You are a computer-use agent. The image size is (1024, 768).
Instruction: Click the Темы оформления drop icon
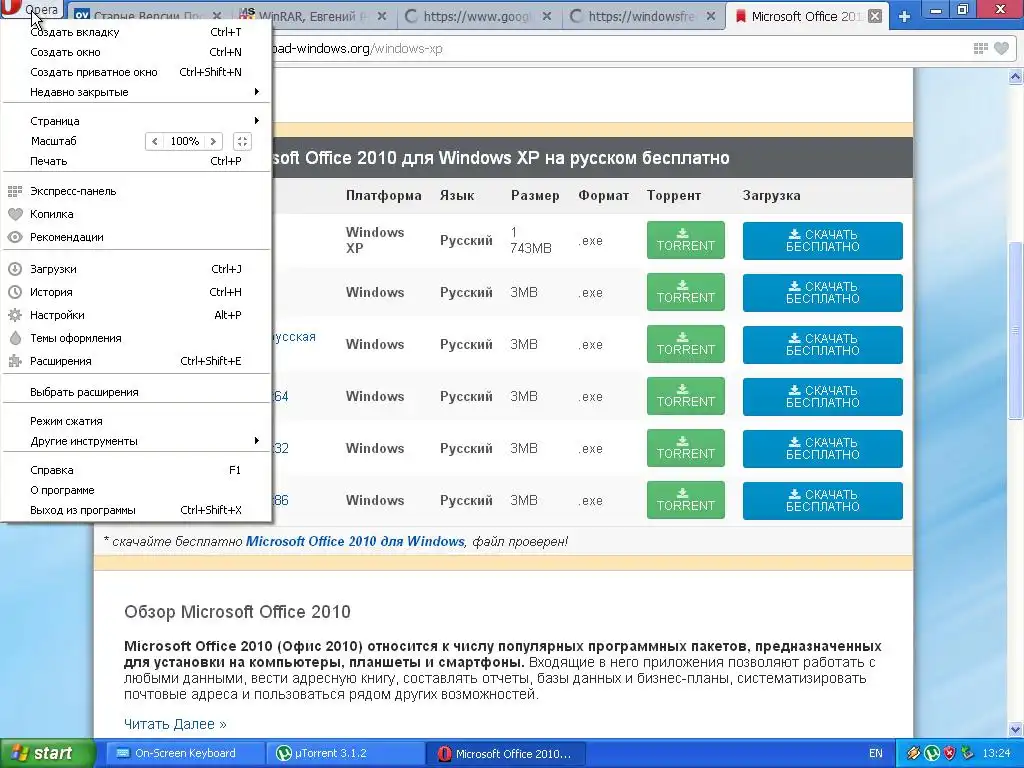pyautogui.click(x=15, y=338)
